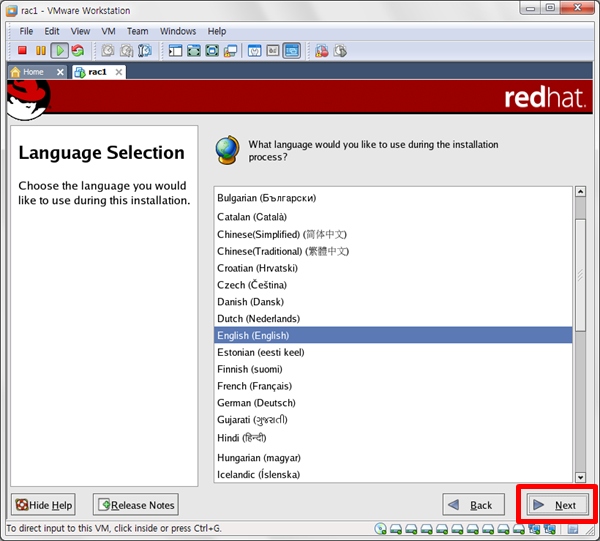
Task: Close the Home tab
Action: [60, 72]
